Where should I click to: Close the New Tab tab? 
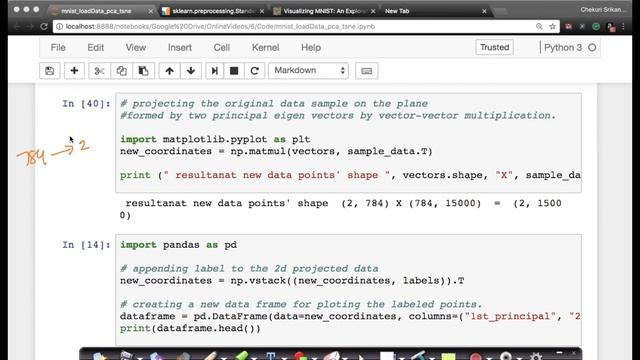pyautogui.click(x=484, y=11)
